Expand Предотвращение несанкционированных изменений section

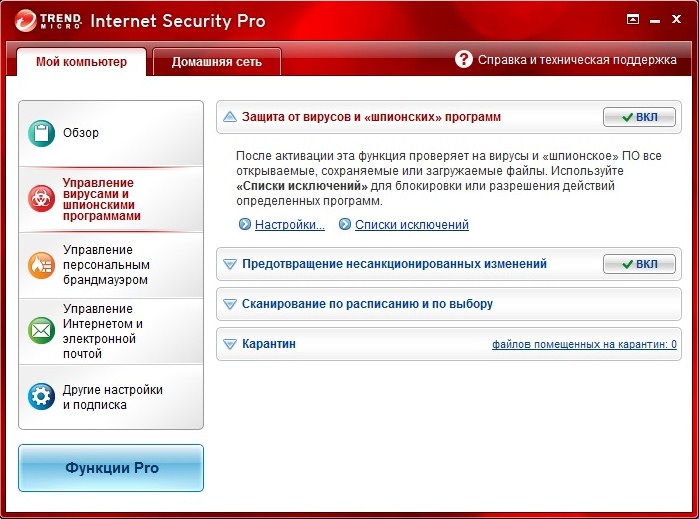click(230, 264)
